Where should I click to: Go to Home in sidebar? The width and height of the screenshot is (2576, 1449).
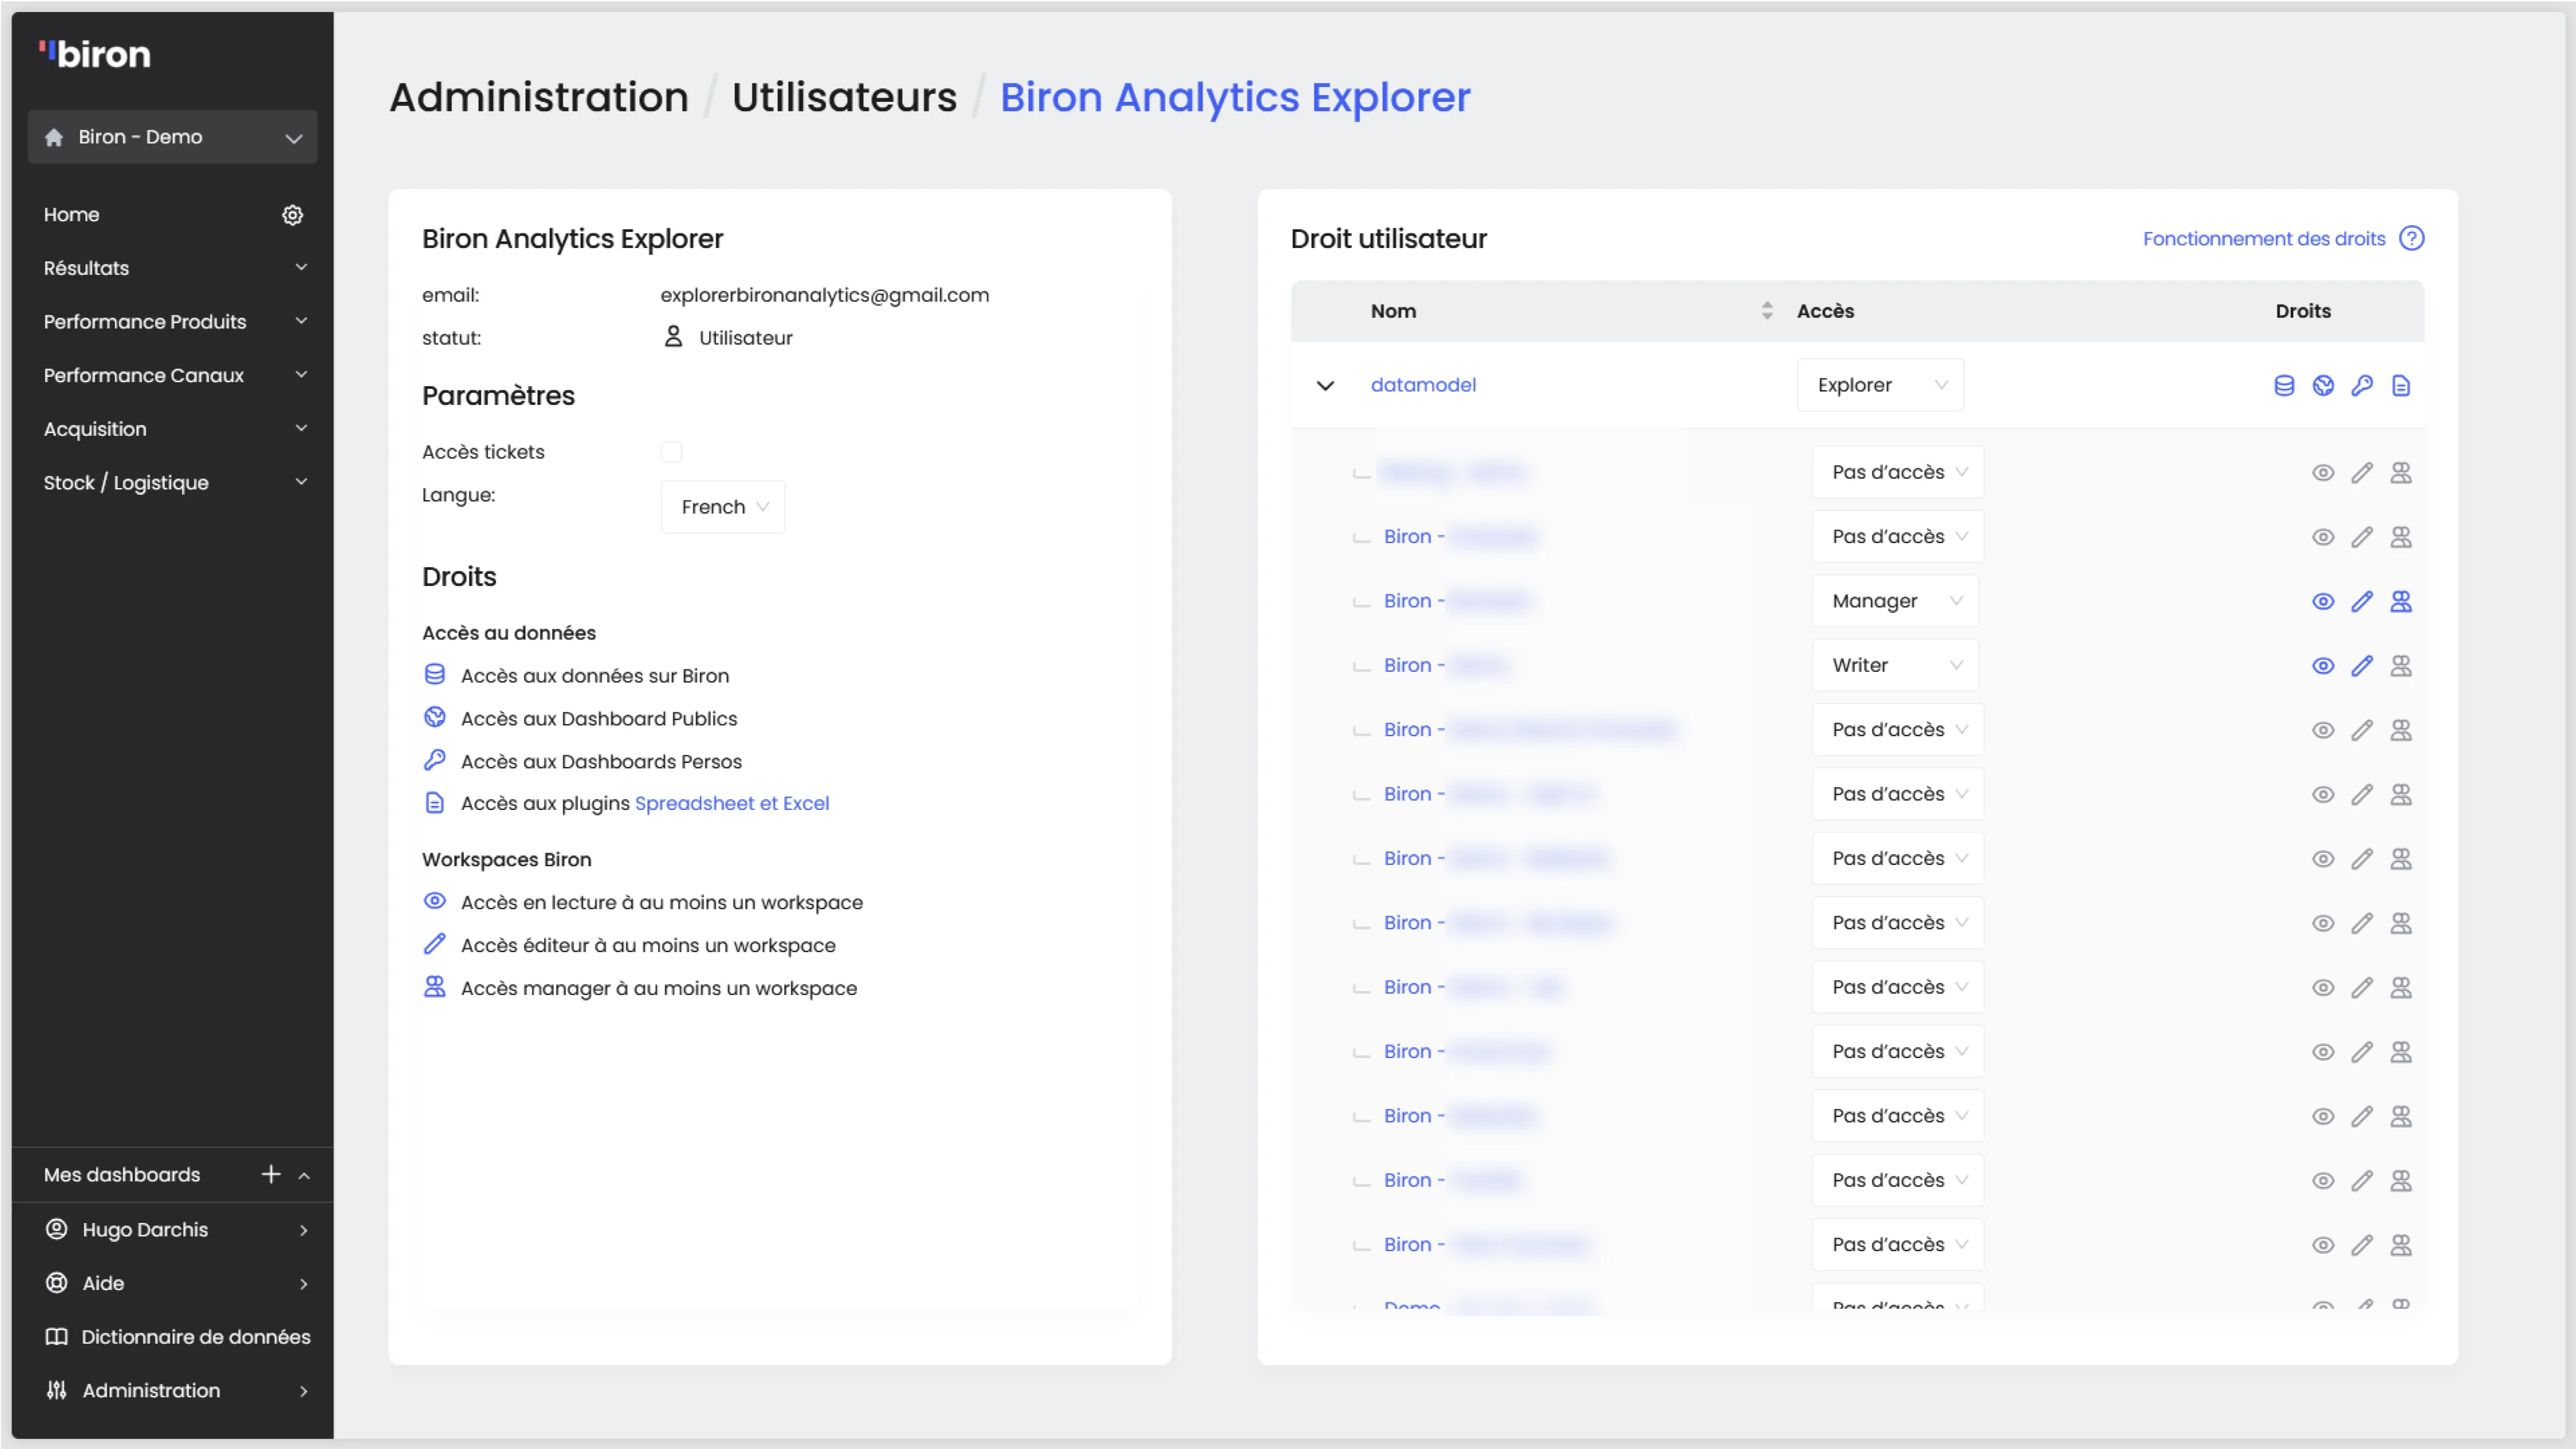[x=72, y=215]
